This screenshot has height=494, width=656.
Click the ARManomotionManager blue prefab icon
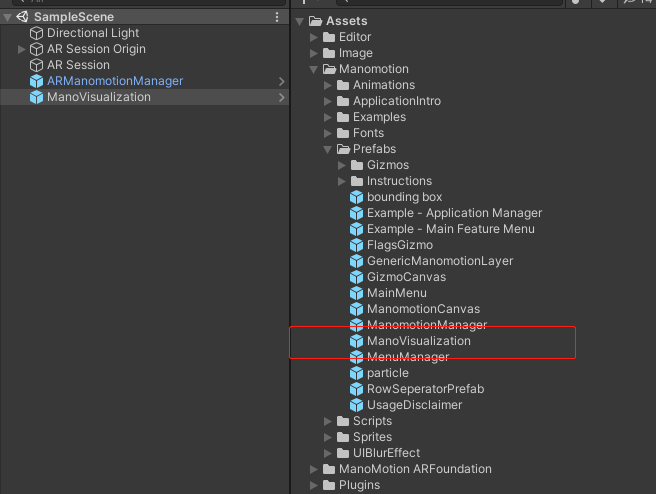(x=36, y=81)
